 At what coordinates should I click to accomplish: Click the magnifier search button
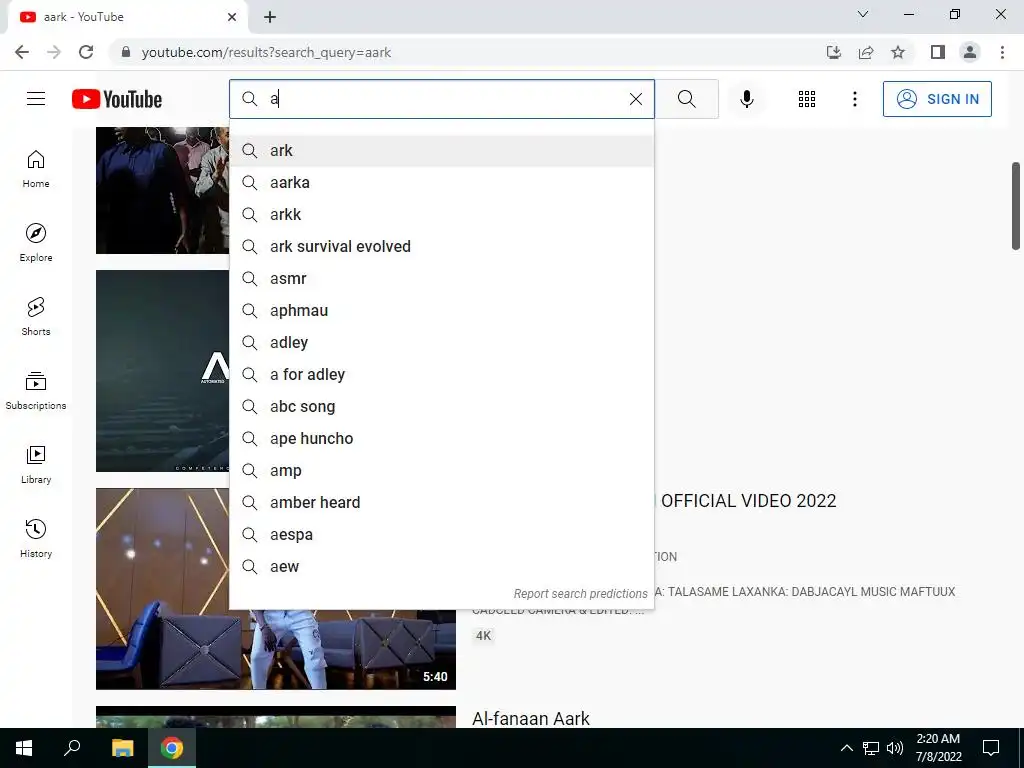(686, 99)
